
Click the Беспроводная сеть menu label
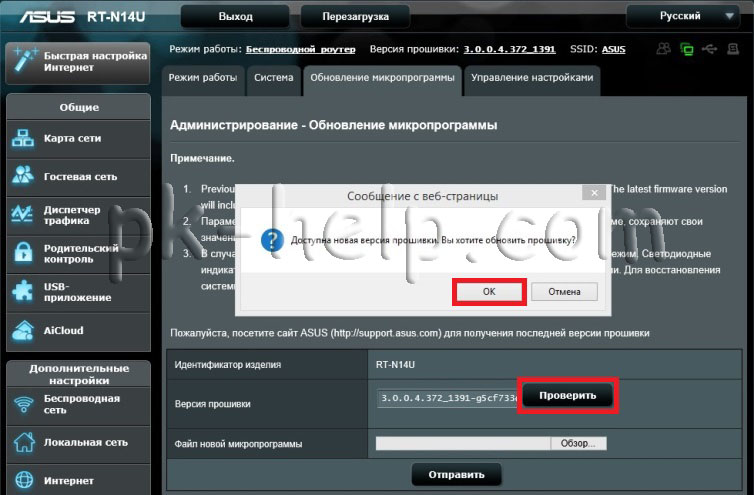pos(82,404)
